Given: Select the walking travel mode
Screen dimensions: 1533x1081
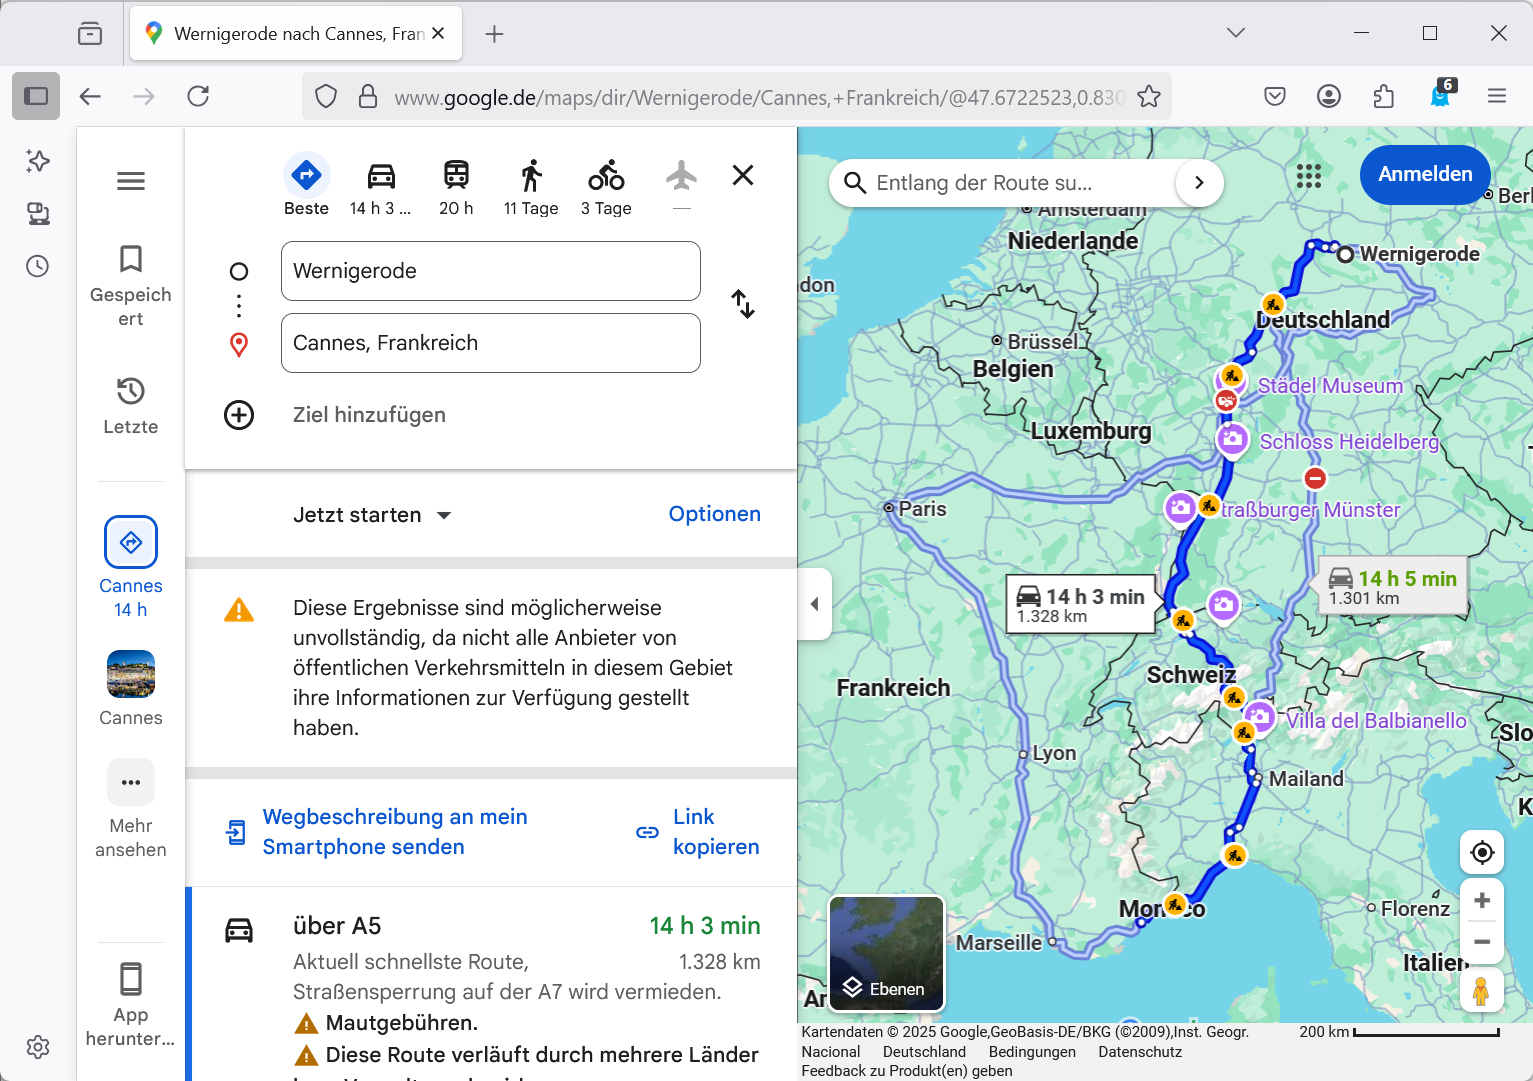Looking at the screenshot, I should point(531,175).
